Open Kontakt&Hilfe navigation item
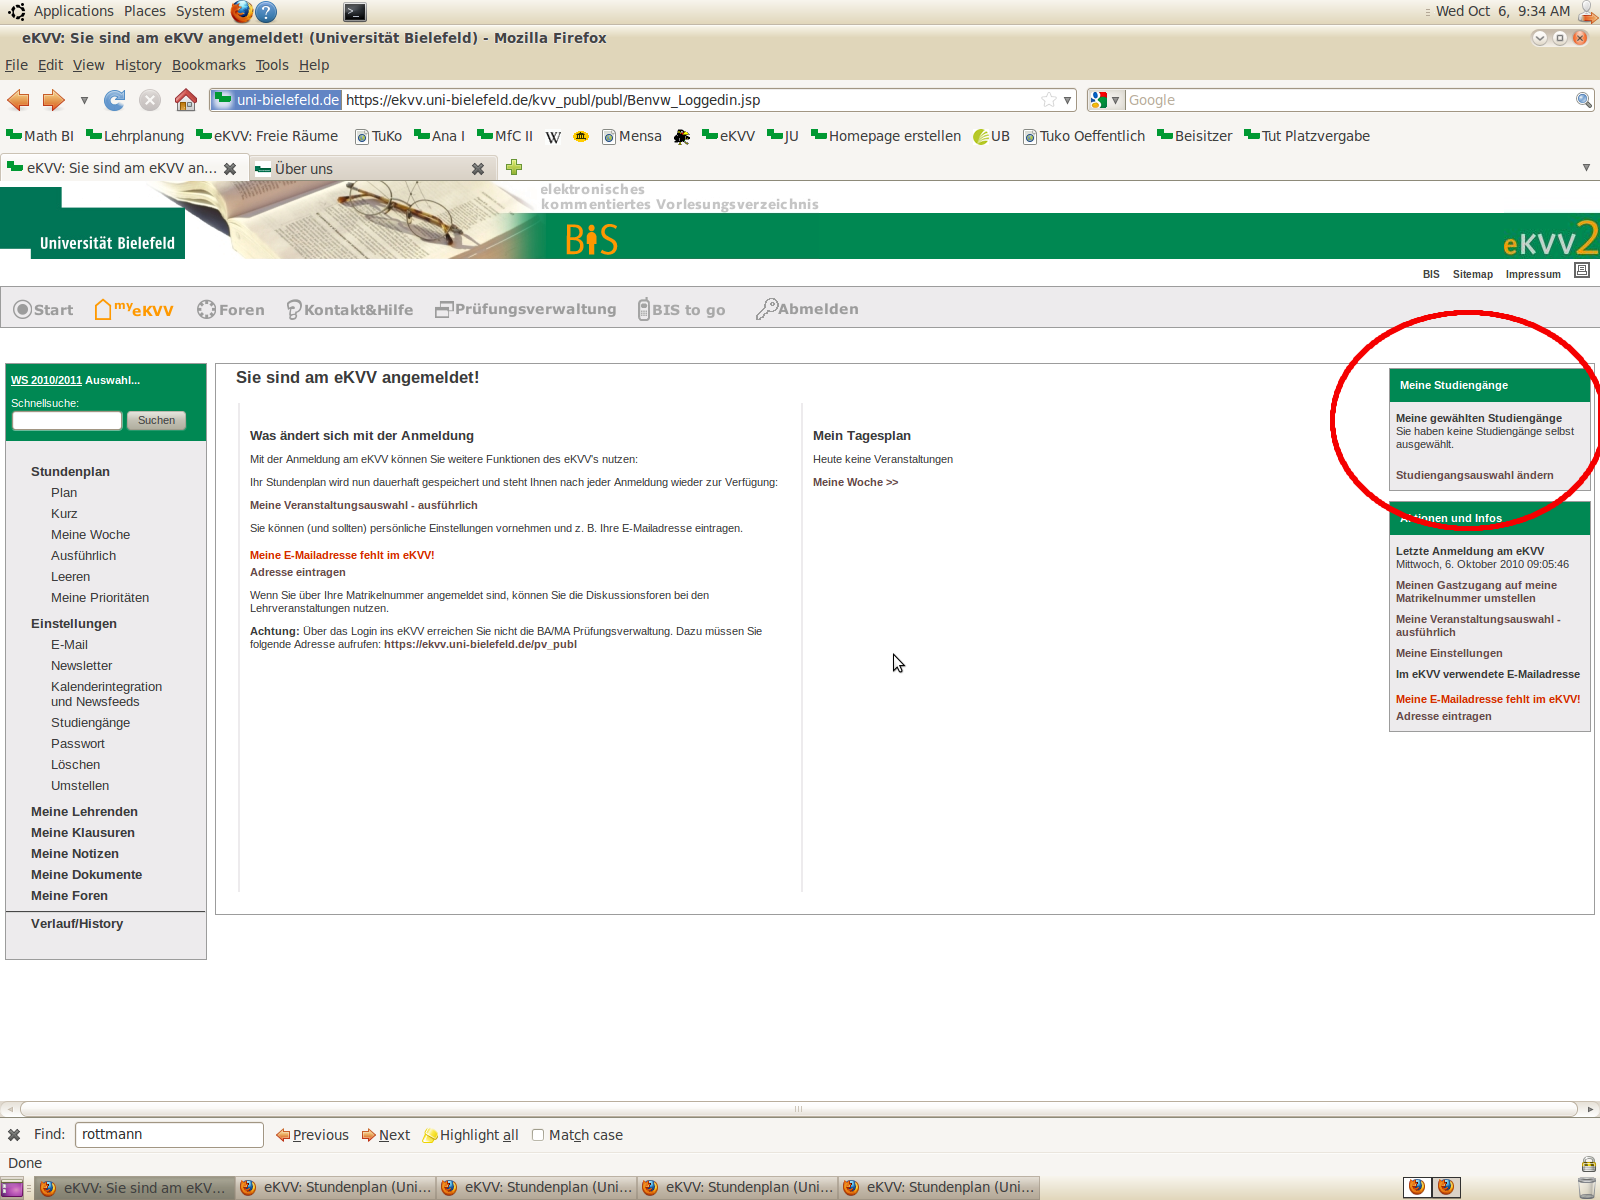 coord(350,310)
